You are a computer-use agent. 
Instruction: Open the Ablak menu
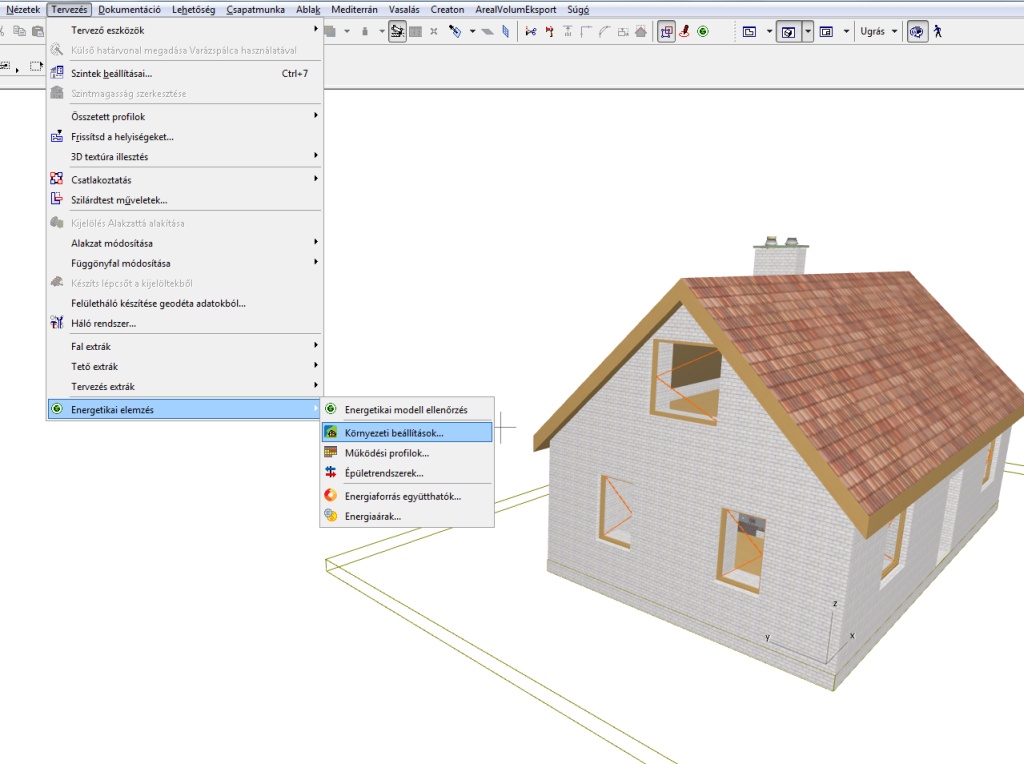(x=308, y=10)
